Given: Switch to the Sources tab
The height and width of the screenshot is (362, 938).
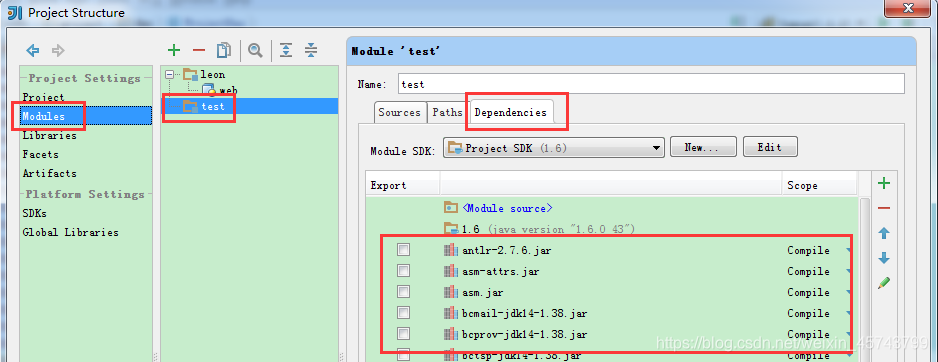Looking at the screenshot, I should [x=400, y=112].
